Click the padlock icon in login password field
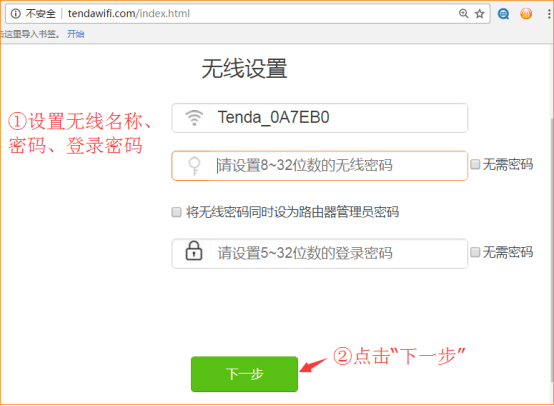This screenshot has width=554, height=406. (x=194, y=251)
